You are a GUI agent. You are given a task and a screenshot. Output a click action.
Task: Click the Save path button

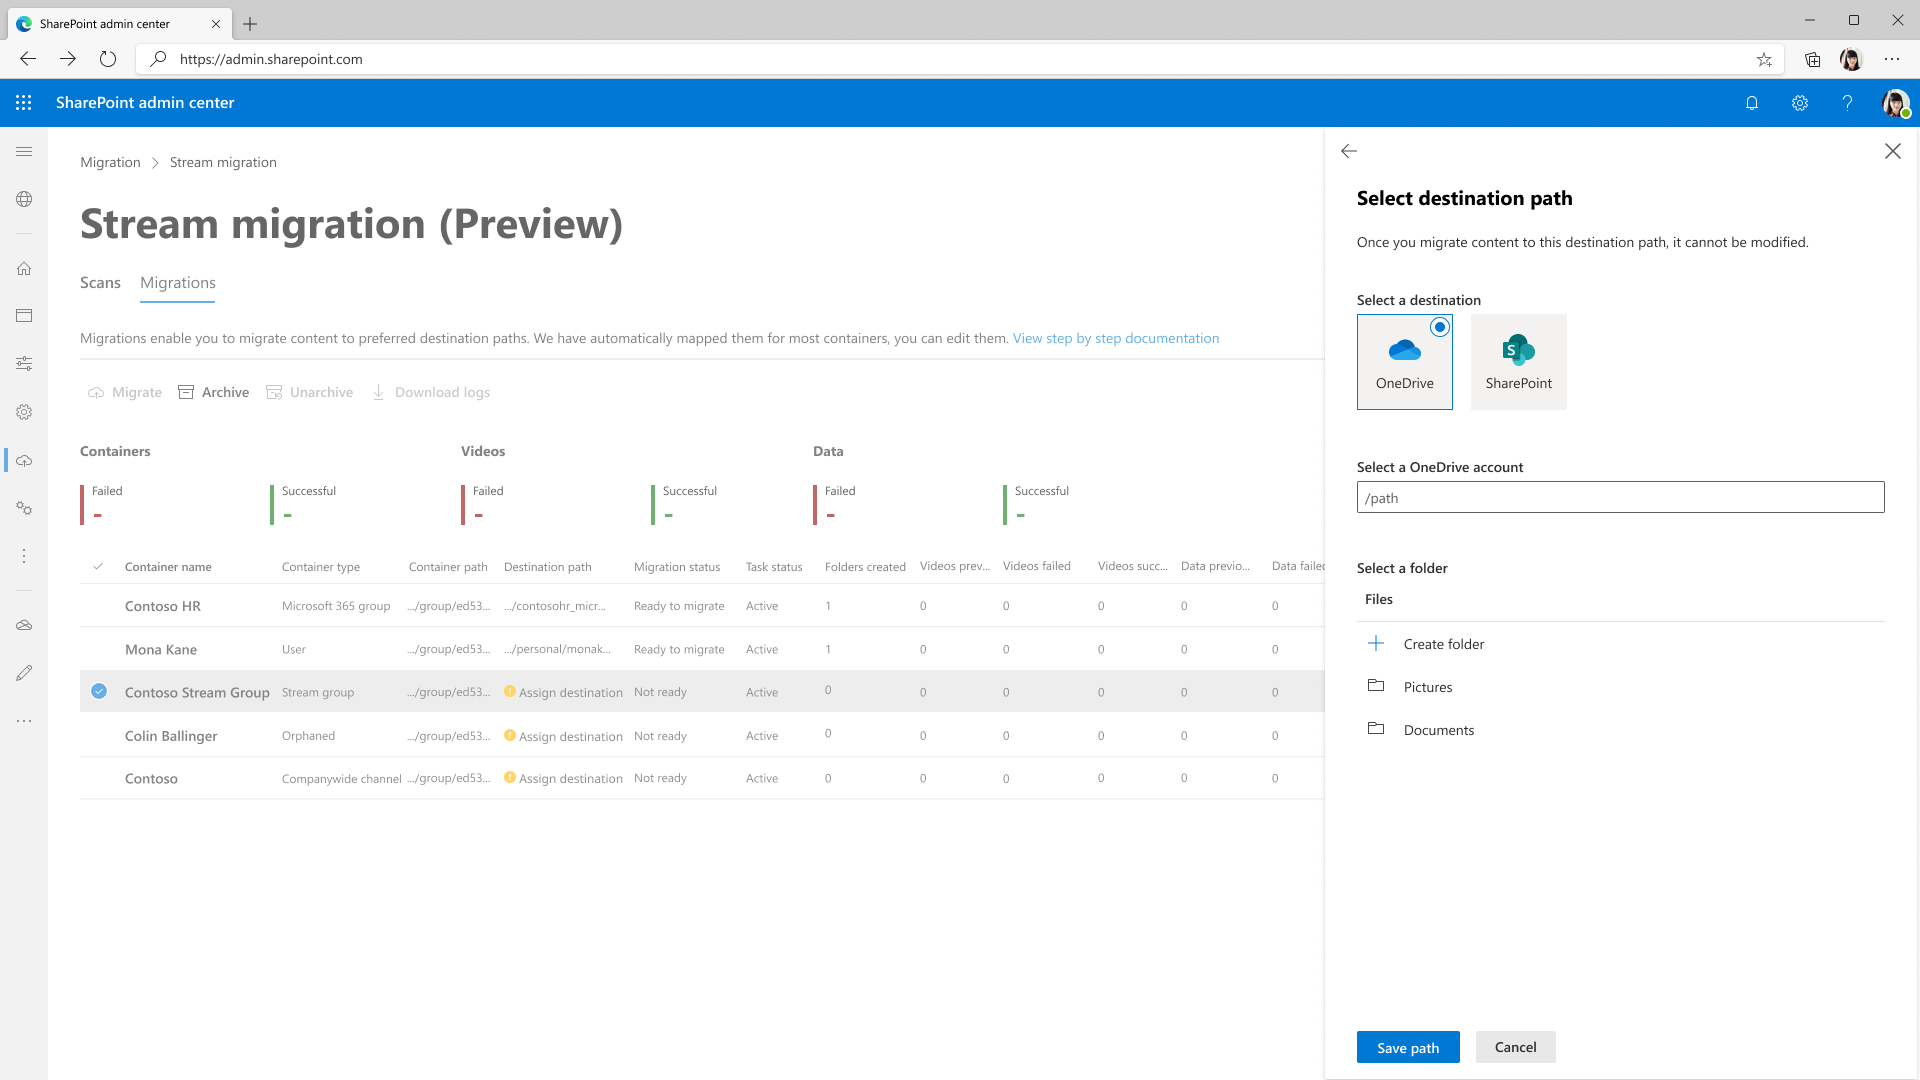[1407, 1047]
